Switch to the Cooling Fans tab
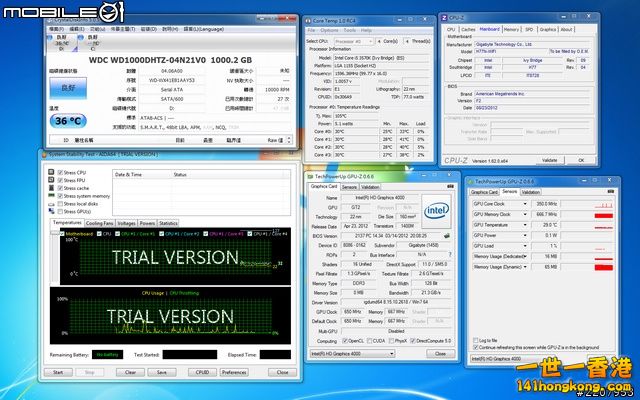Viewport: 640px width, 400px height. pos(99,223)
